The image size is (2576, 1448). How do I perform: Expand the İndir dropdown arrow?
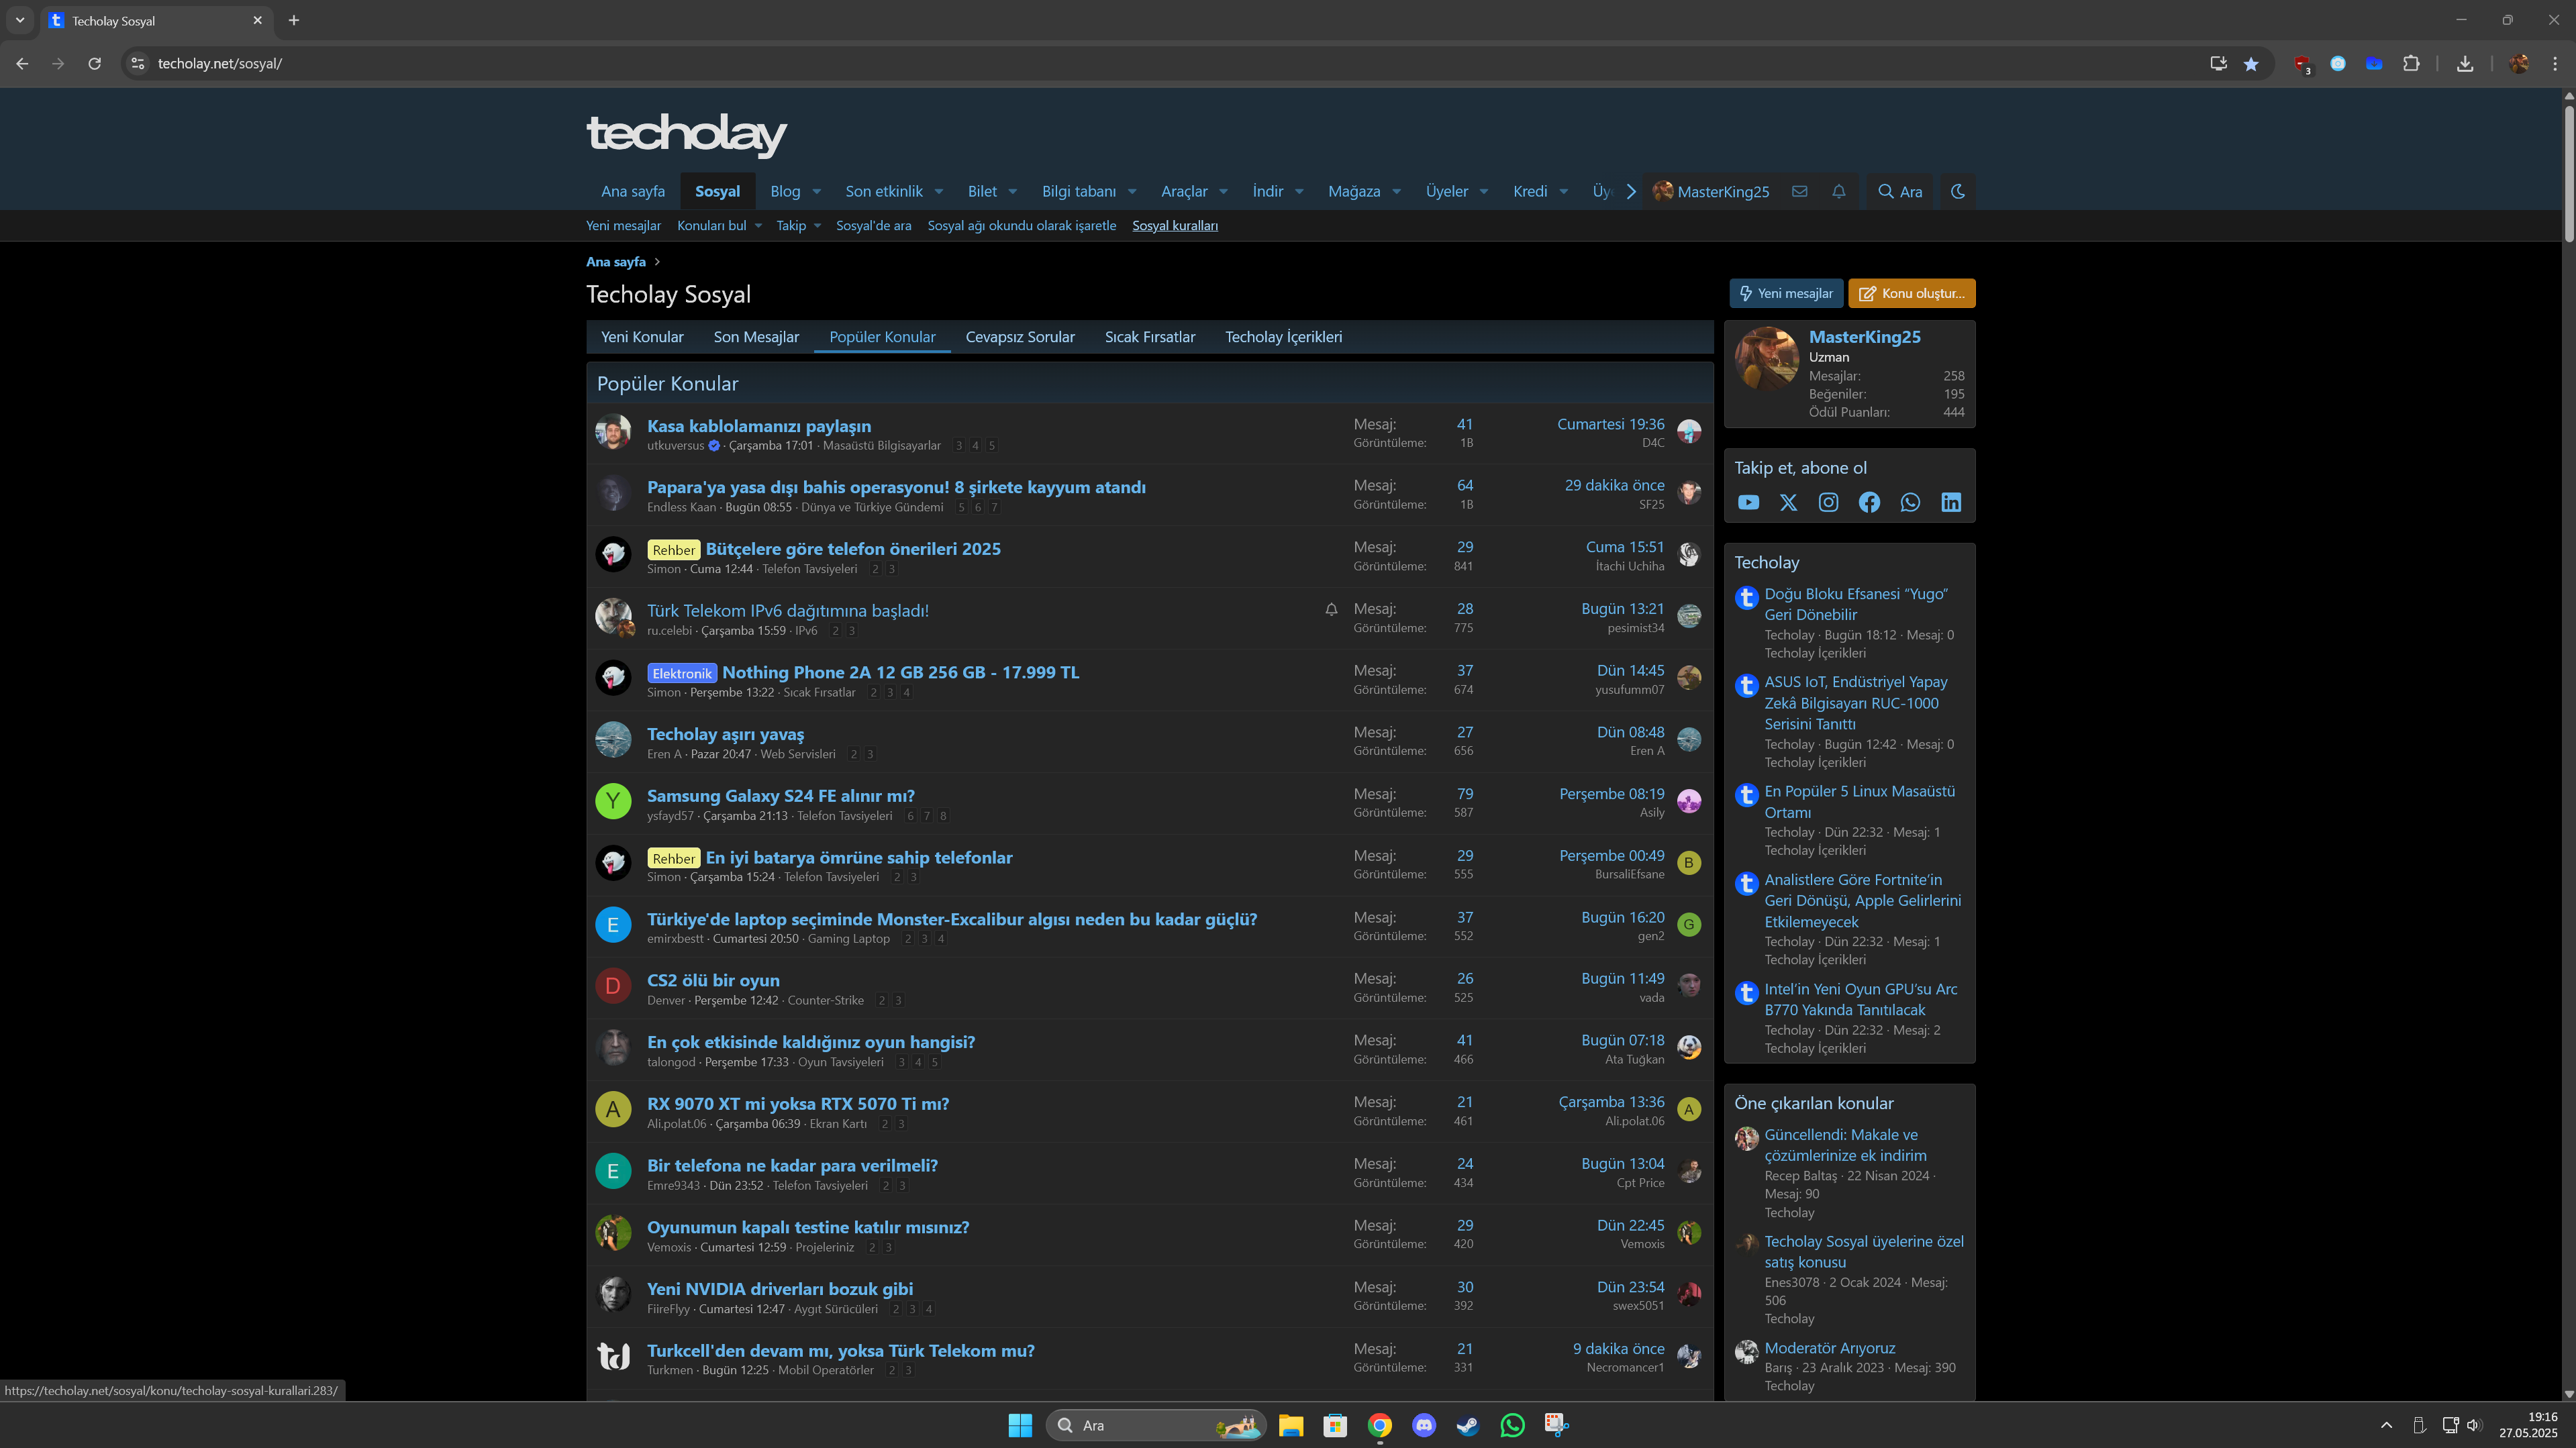point(1299,191)
